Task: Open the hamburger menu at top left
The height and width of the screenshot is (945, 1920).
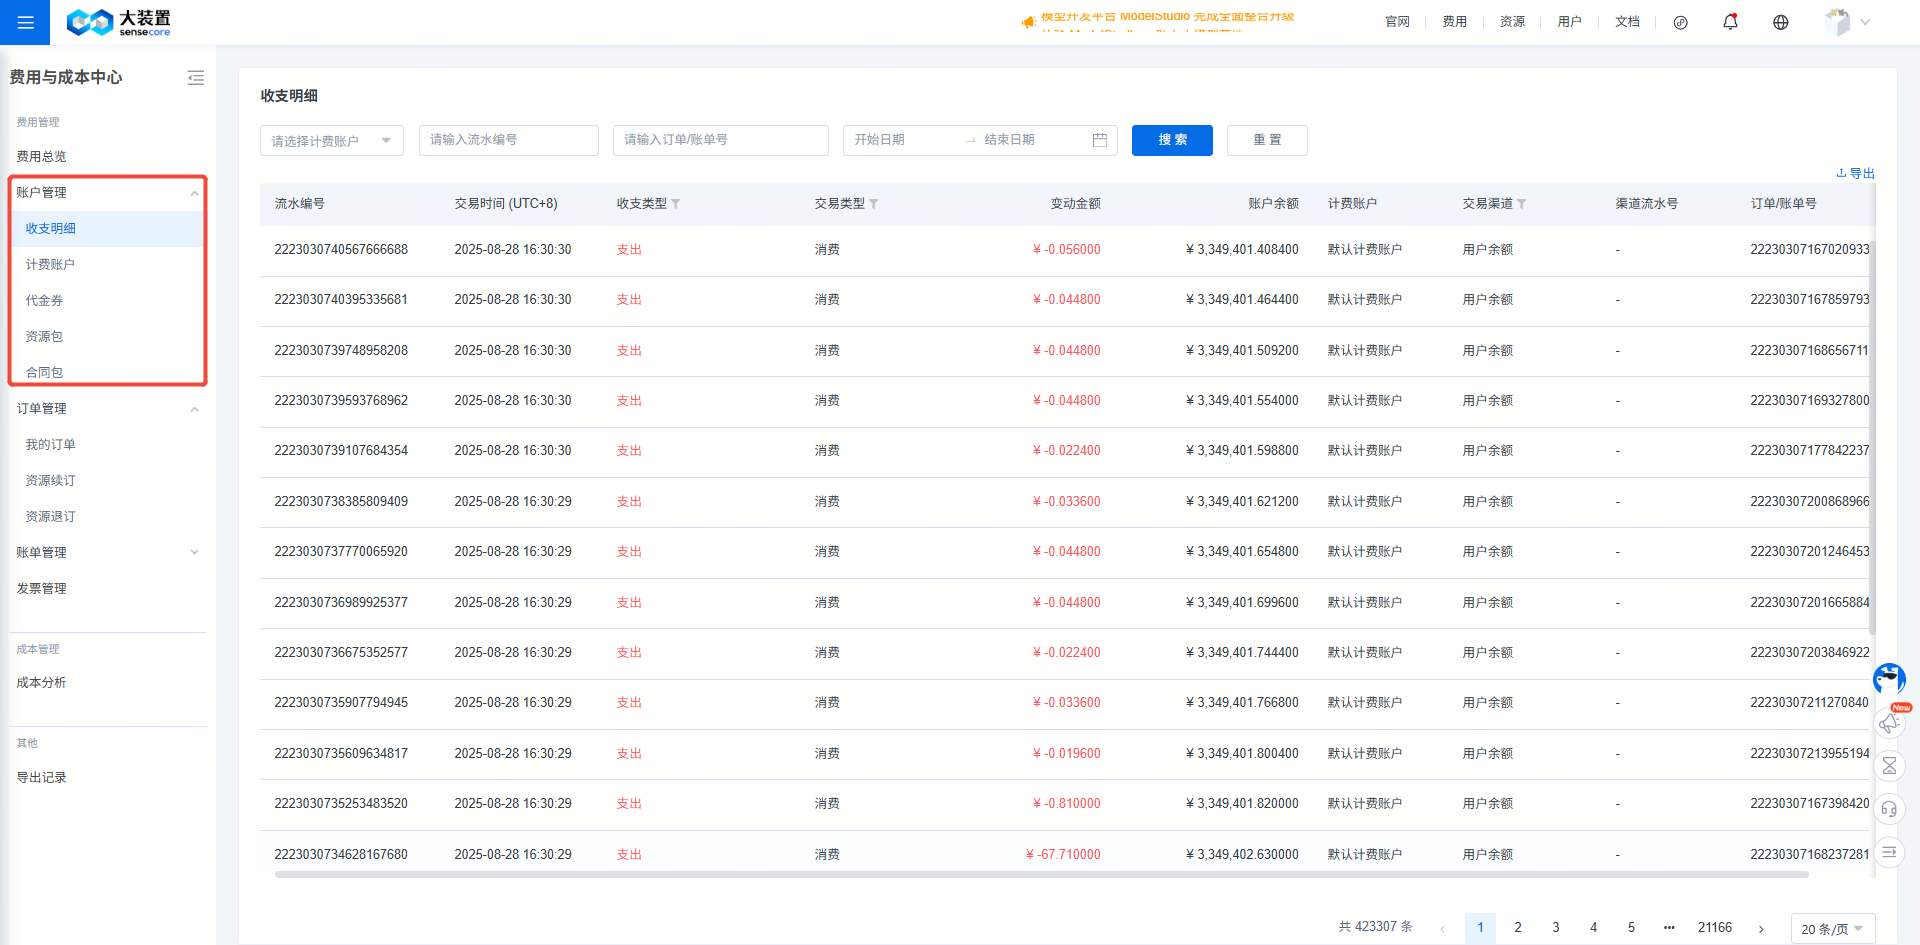Action: point(25,22)
